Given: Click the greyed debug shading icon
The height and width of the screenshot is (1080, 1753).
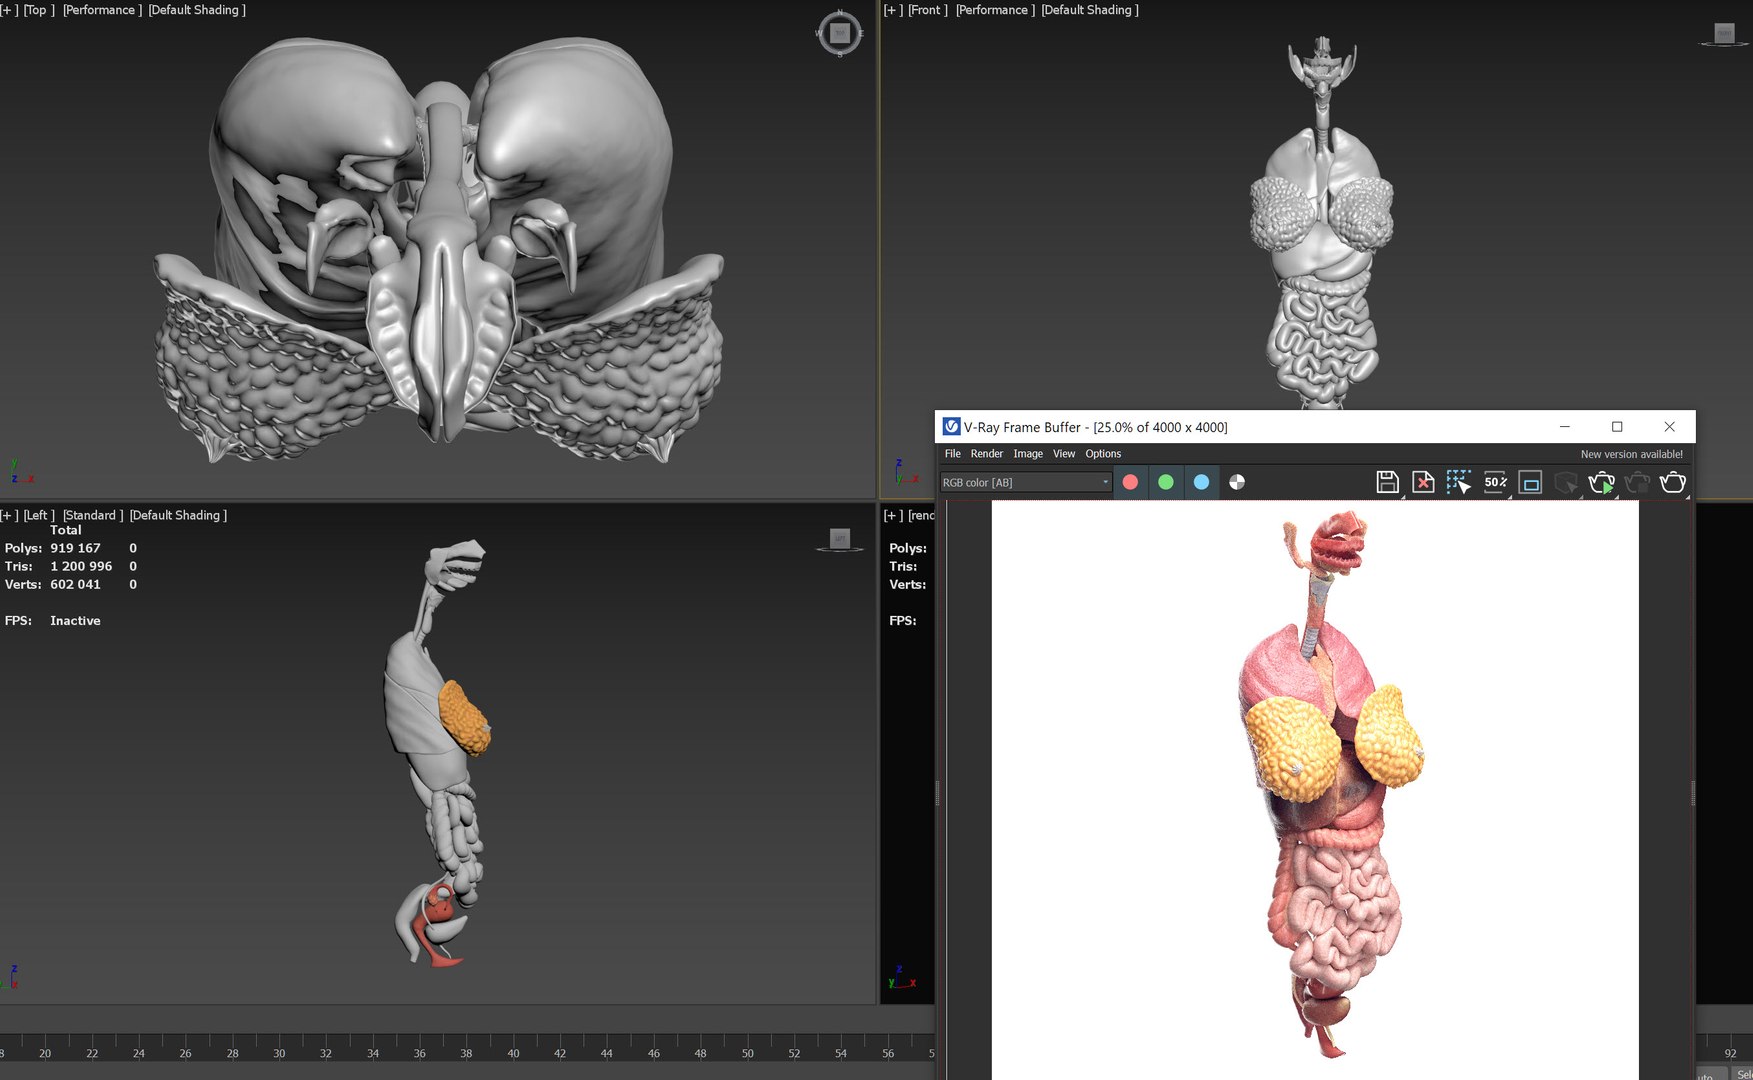Looking at the screenshot, I should click(1566, 482).
